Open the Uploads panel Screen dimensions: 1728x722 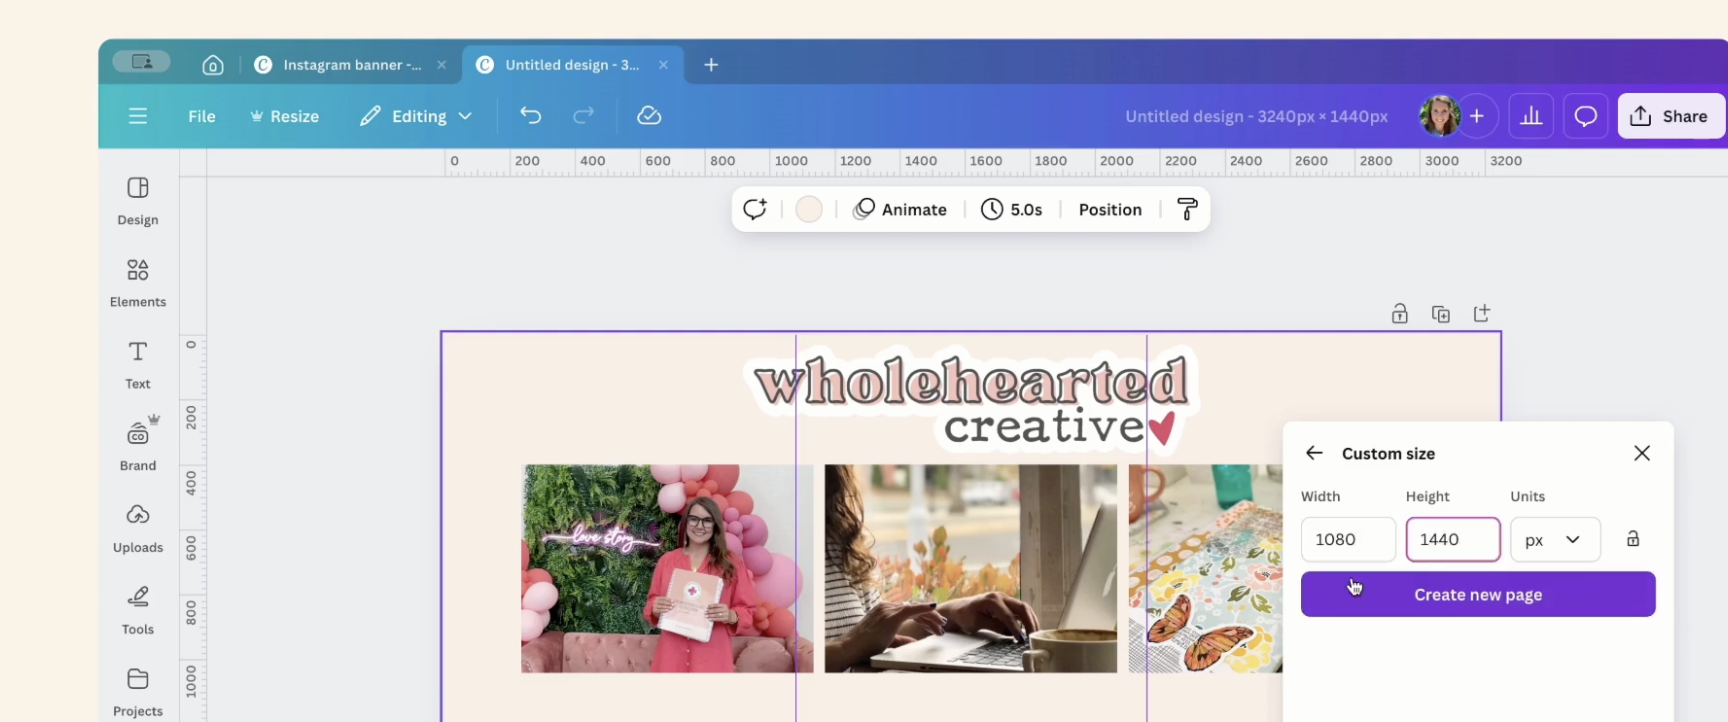pos(138,529)
